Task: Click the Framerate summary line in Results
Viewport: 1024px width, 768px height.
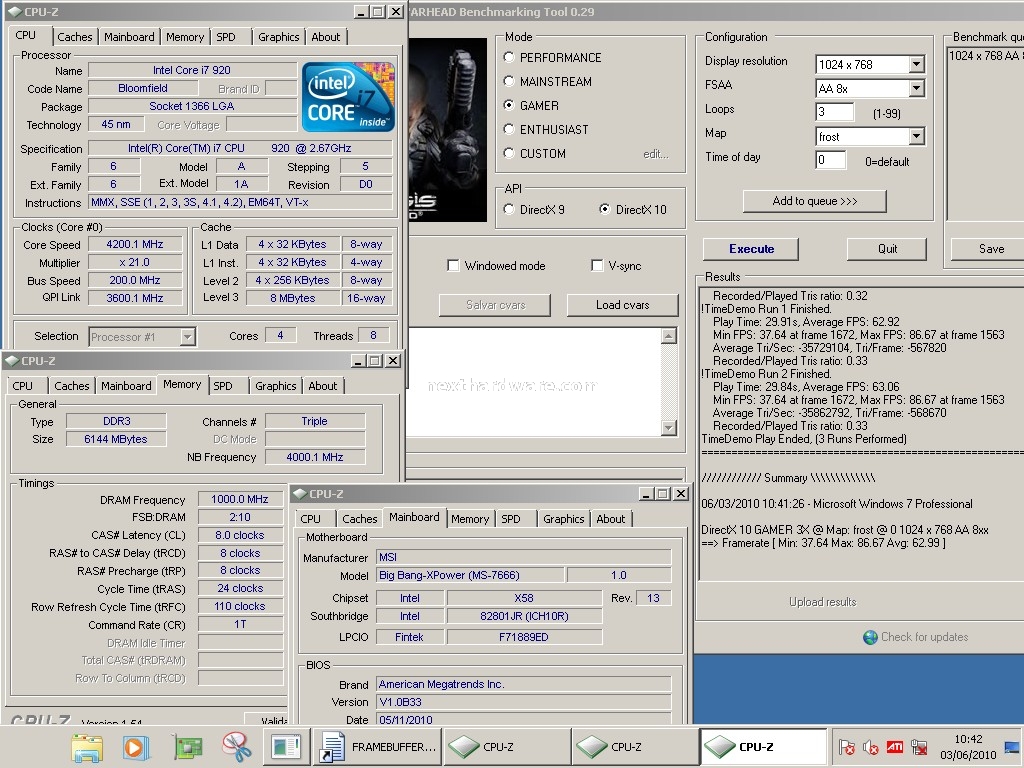Action: [824, 543]
